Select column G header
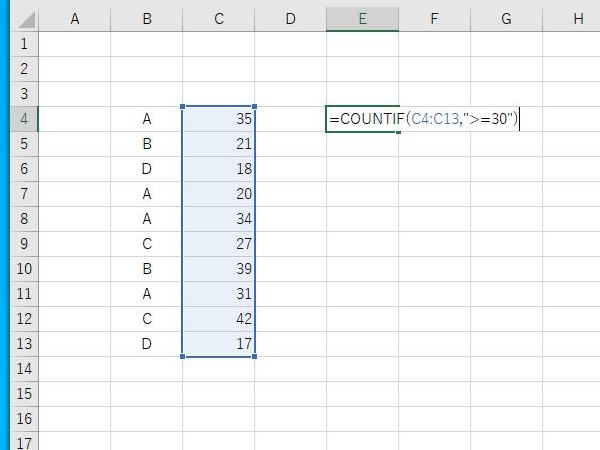This screenshot has width=600, height=450. click(506, 19)
